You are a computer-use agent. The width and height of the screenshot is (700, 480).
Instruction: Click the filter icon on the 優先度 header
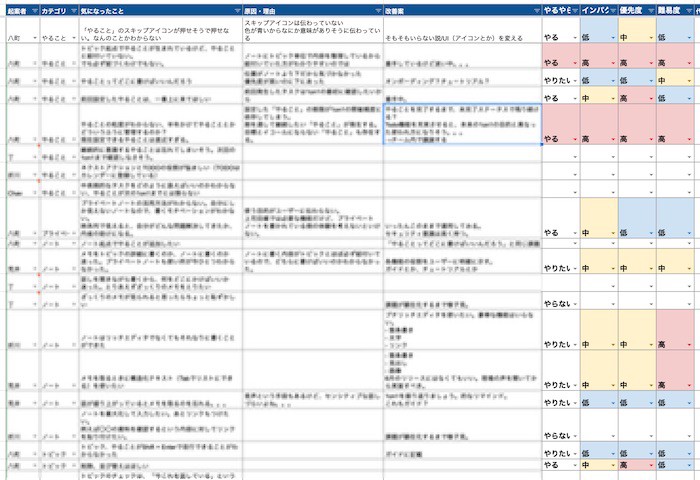pyautogui.click(x=651, y=11)
